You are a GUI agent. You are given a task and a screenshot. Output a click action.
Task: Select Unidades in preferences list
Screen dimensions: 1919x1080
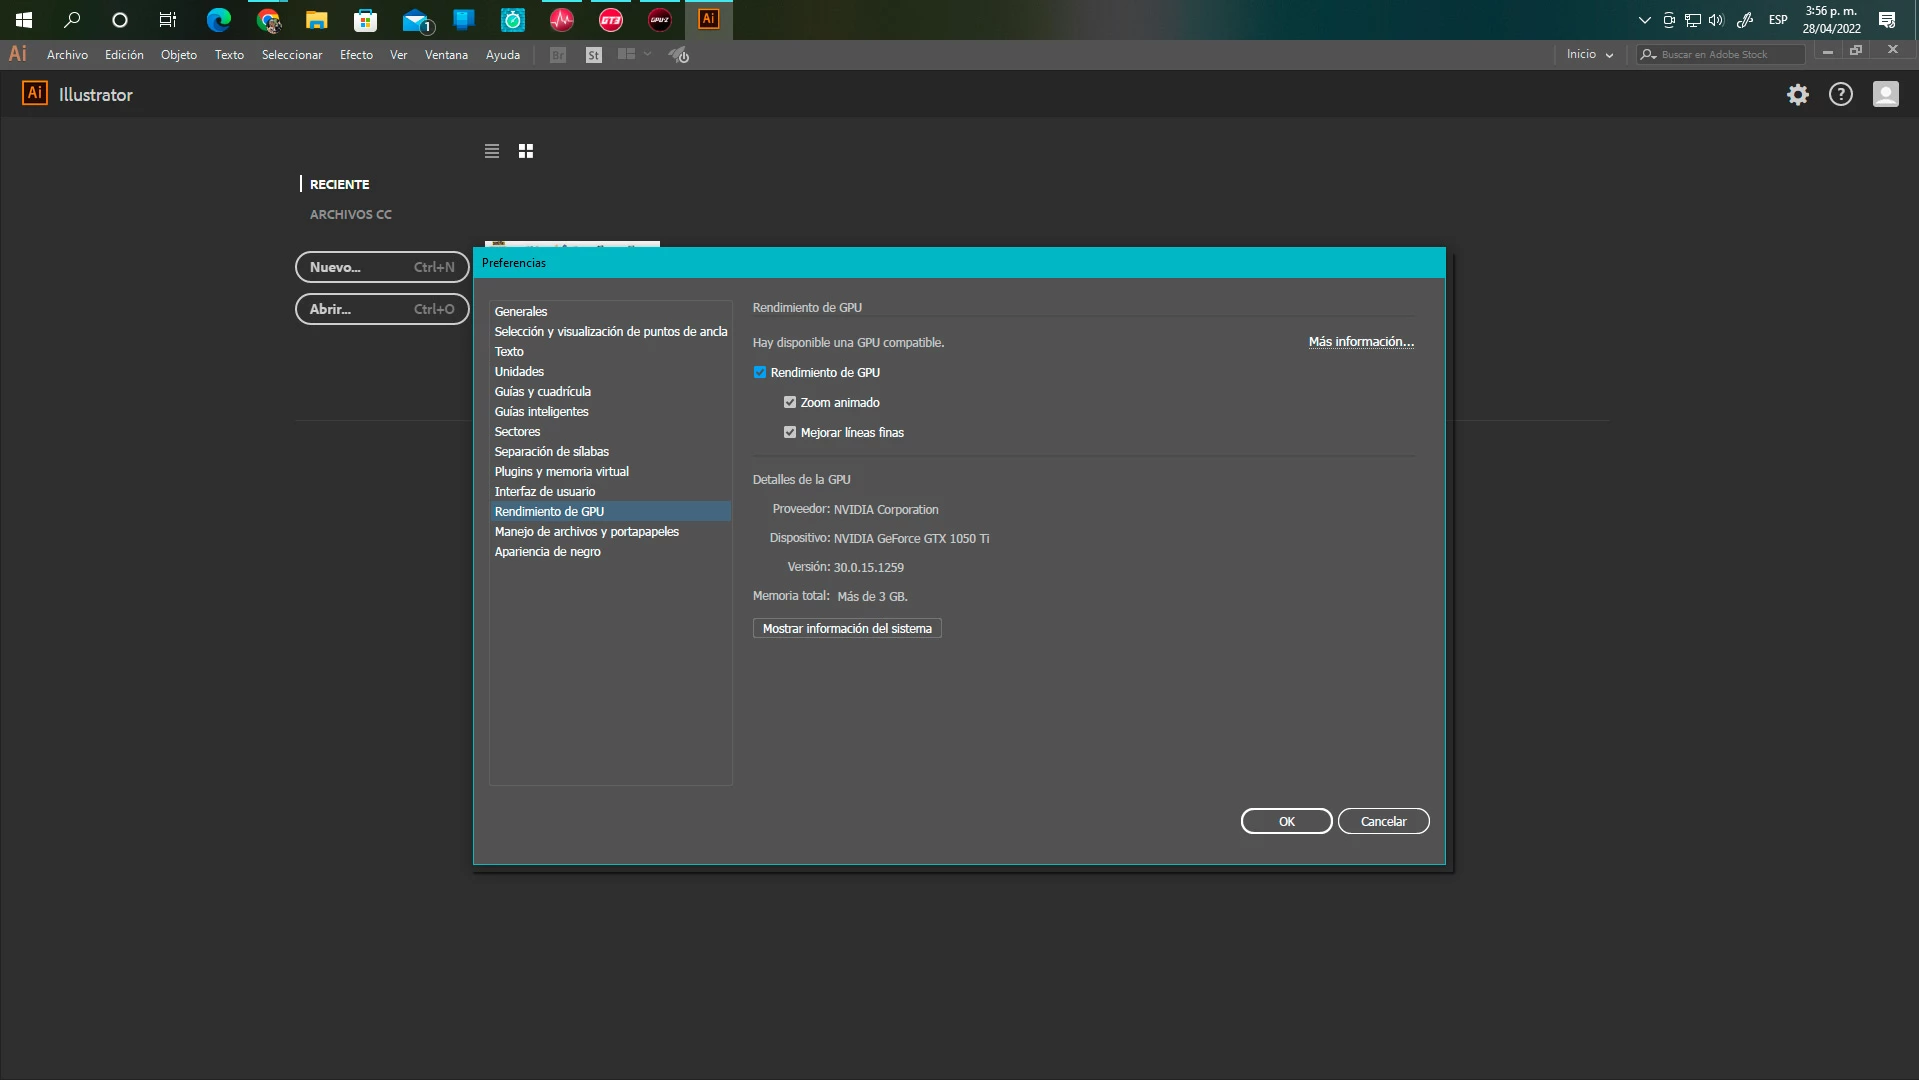pos(610,372)
